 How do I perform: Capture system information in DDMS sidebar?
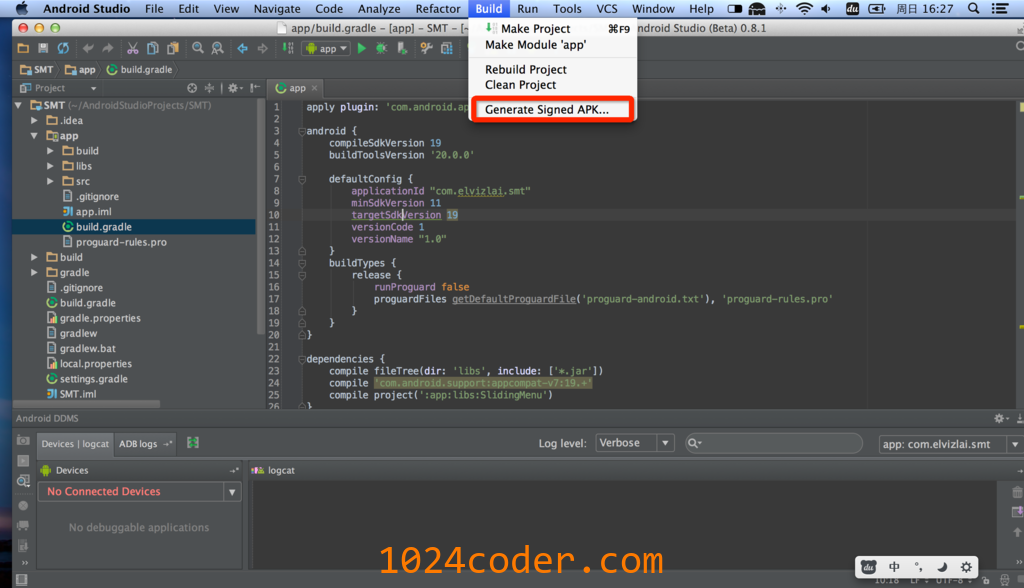(22, 478)
